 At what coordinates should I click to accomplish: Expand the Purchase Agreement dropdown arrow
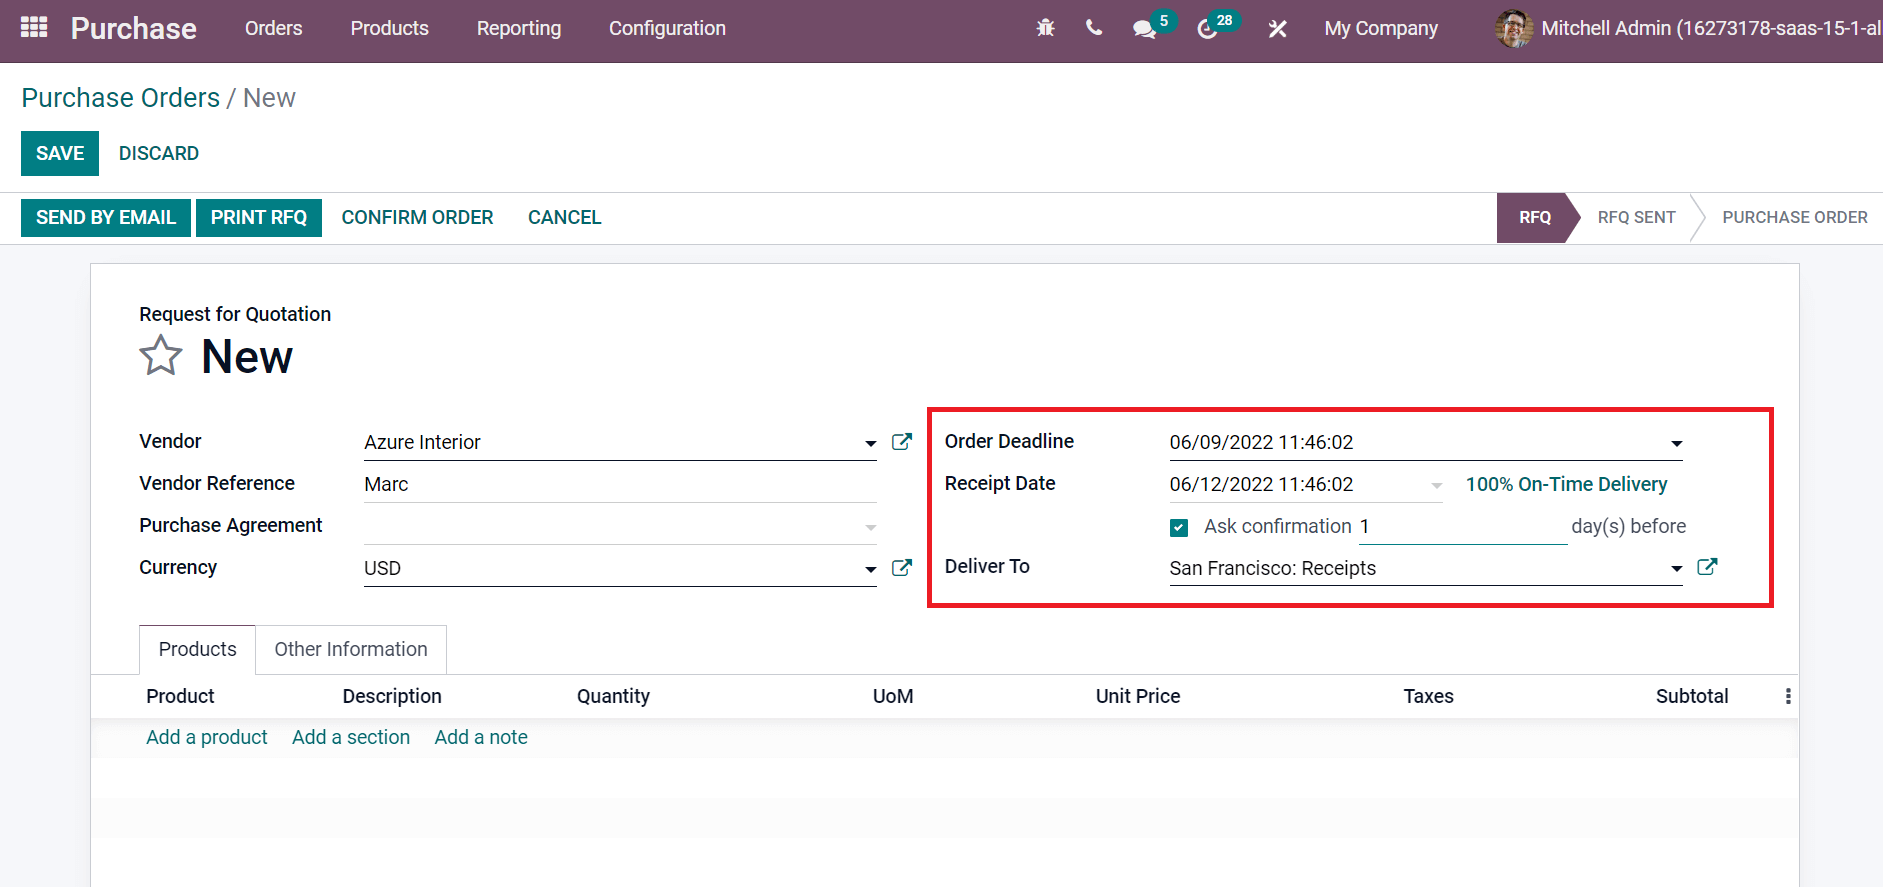870,527
